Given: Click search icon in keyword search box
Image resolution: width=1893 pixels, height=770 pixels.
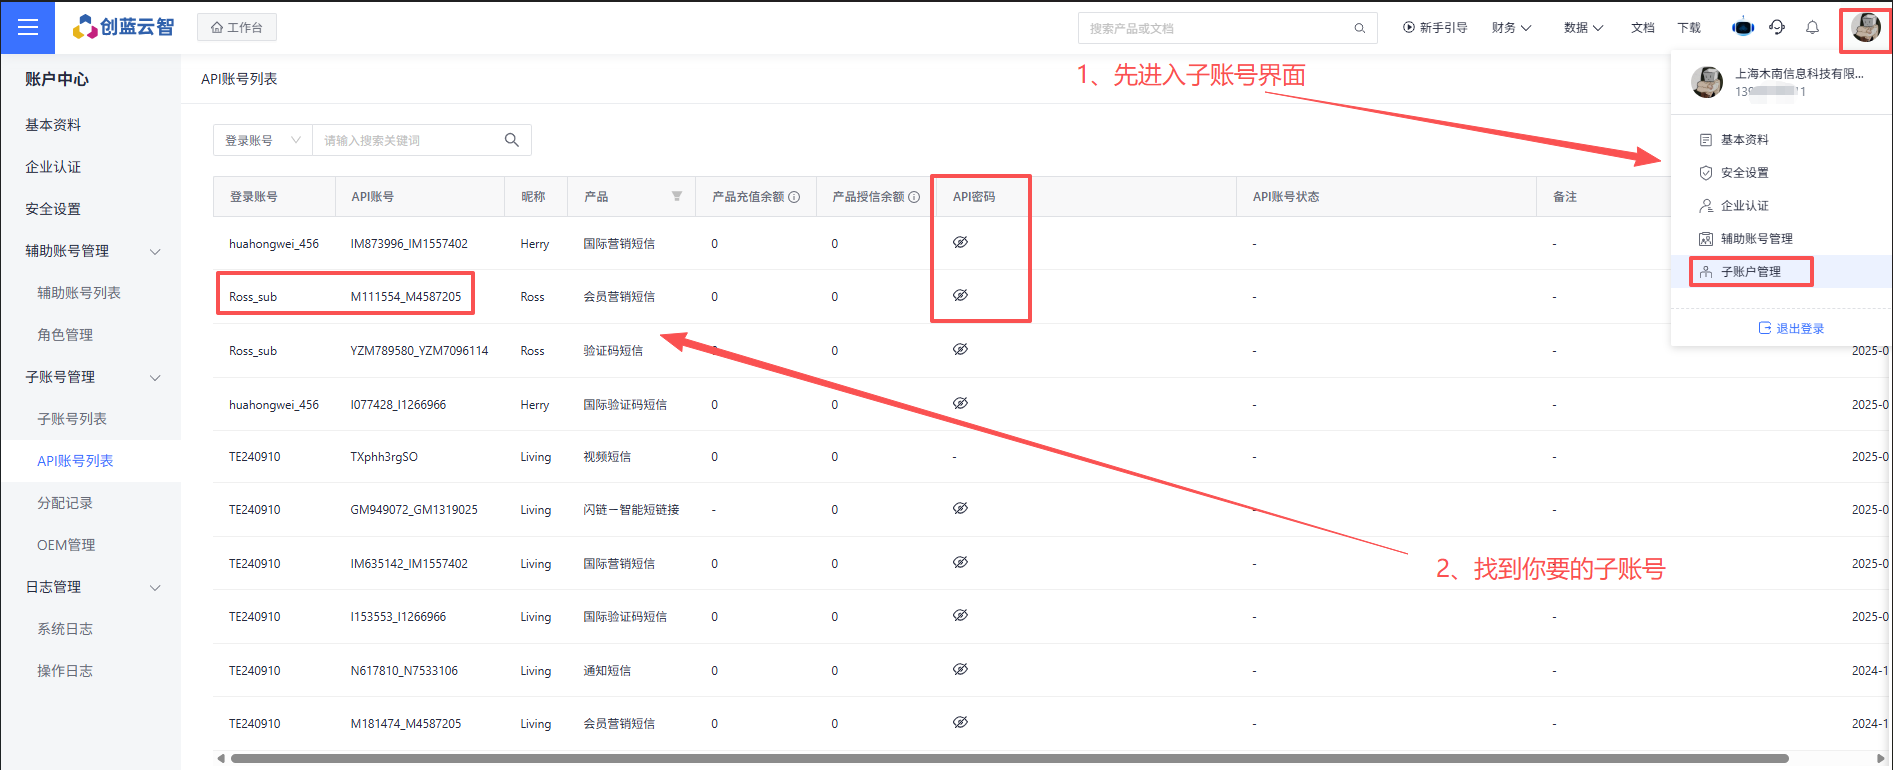Looking at the screenshot, I should click(512, 140).
